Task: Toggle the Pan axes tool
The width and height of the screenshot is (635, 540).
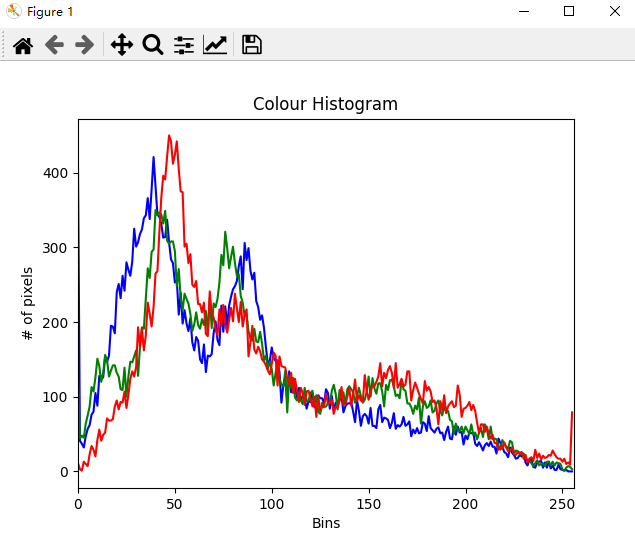Action: [121, 45]
